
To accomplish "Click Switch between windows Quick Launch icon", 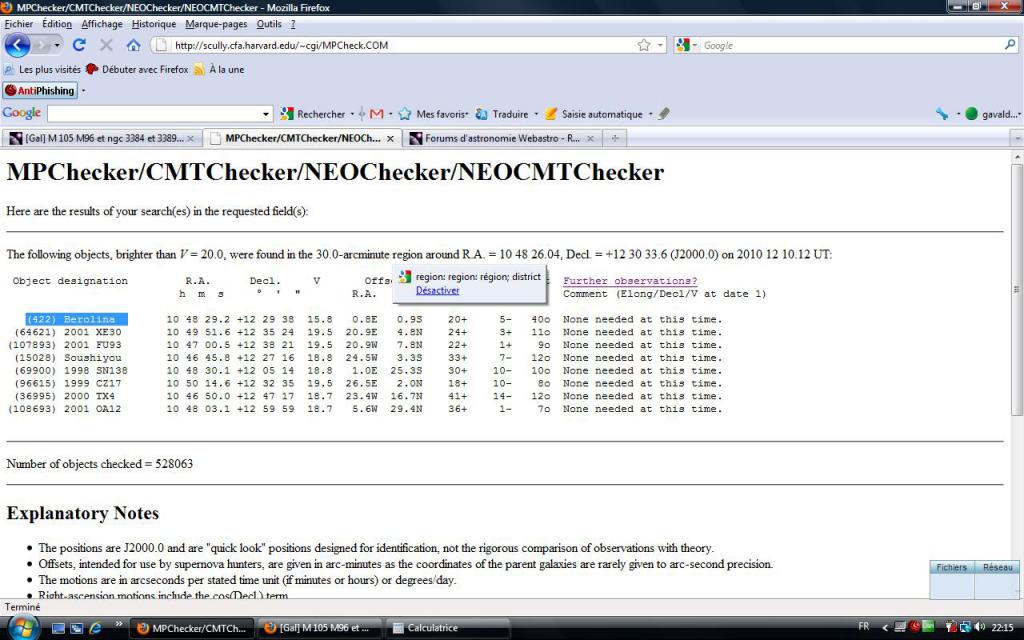I will [76, 628].
